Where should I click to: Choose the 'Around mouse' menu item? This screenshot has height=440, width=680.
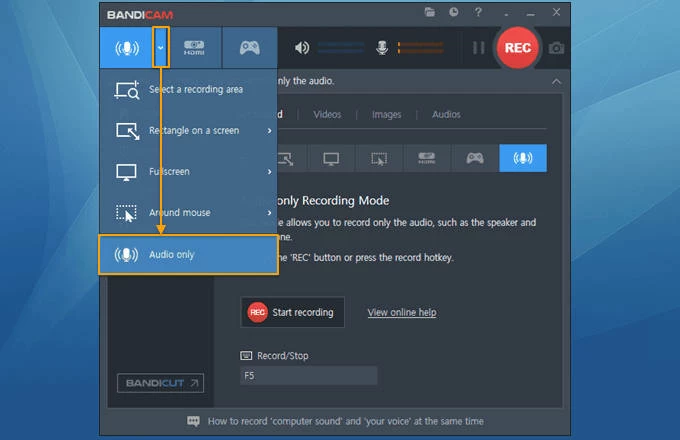188,213
